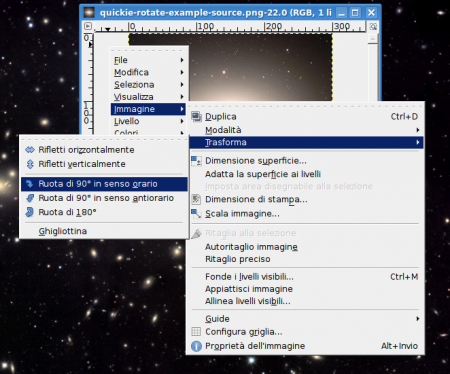The height and width of the screenshot is (374, 450).
Task: Choose Configura griglia...
Action: [x=305, y=332]
